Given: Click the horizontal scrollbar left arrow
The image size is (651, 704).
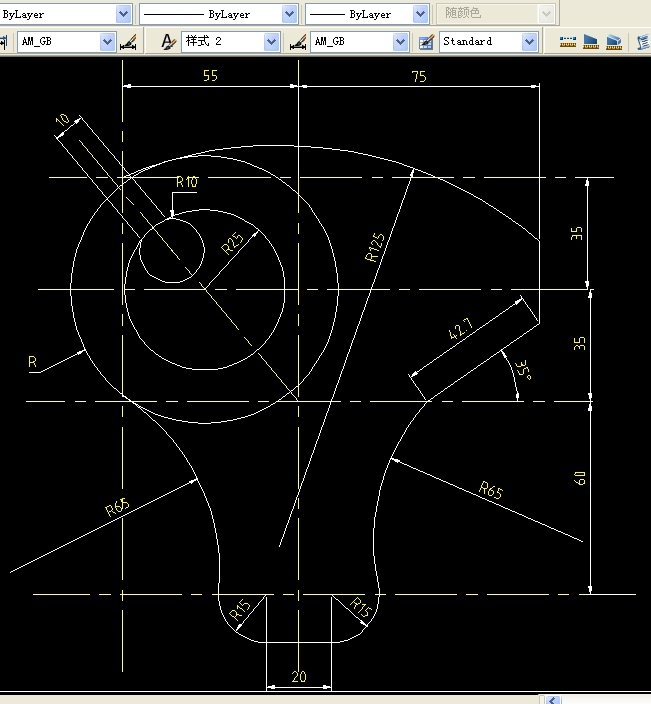Looking at the screenshot, I should (554, 700).
